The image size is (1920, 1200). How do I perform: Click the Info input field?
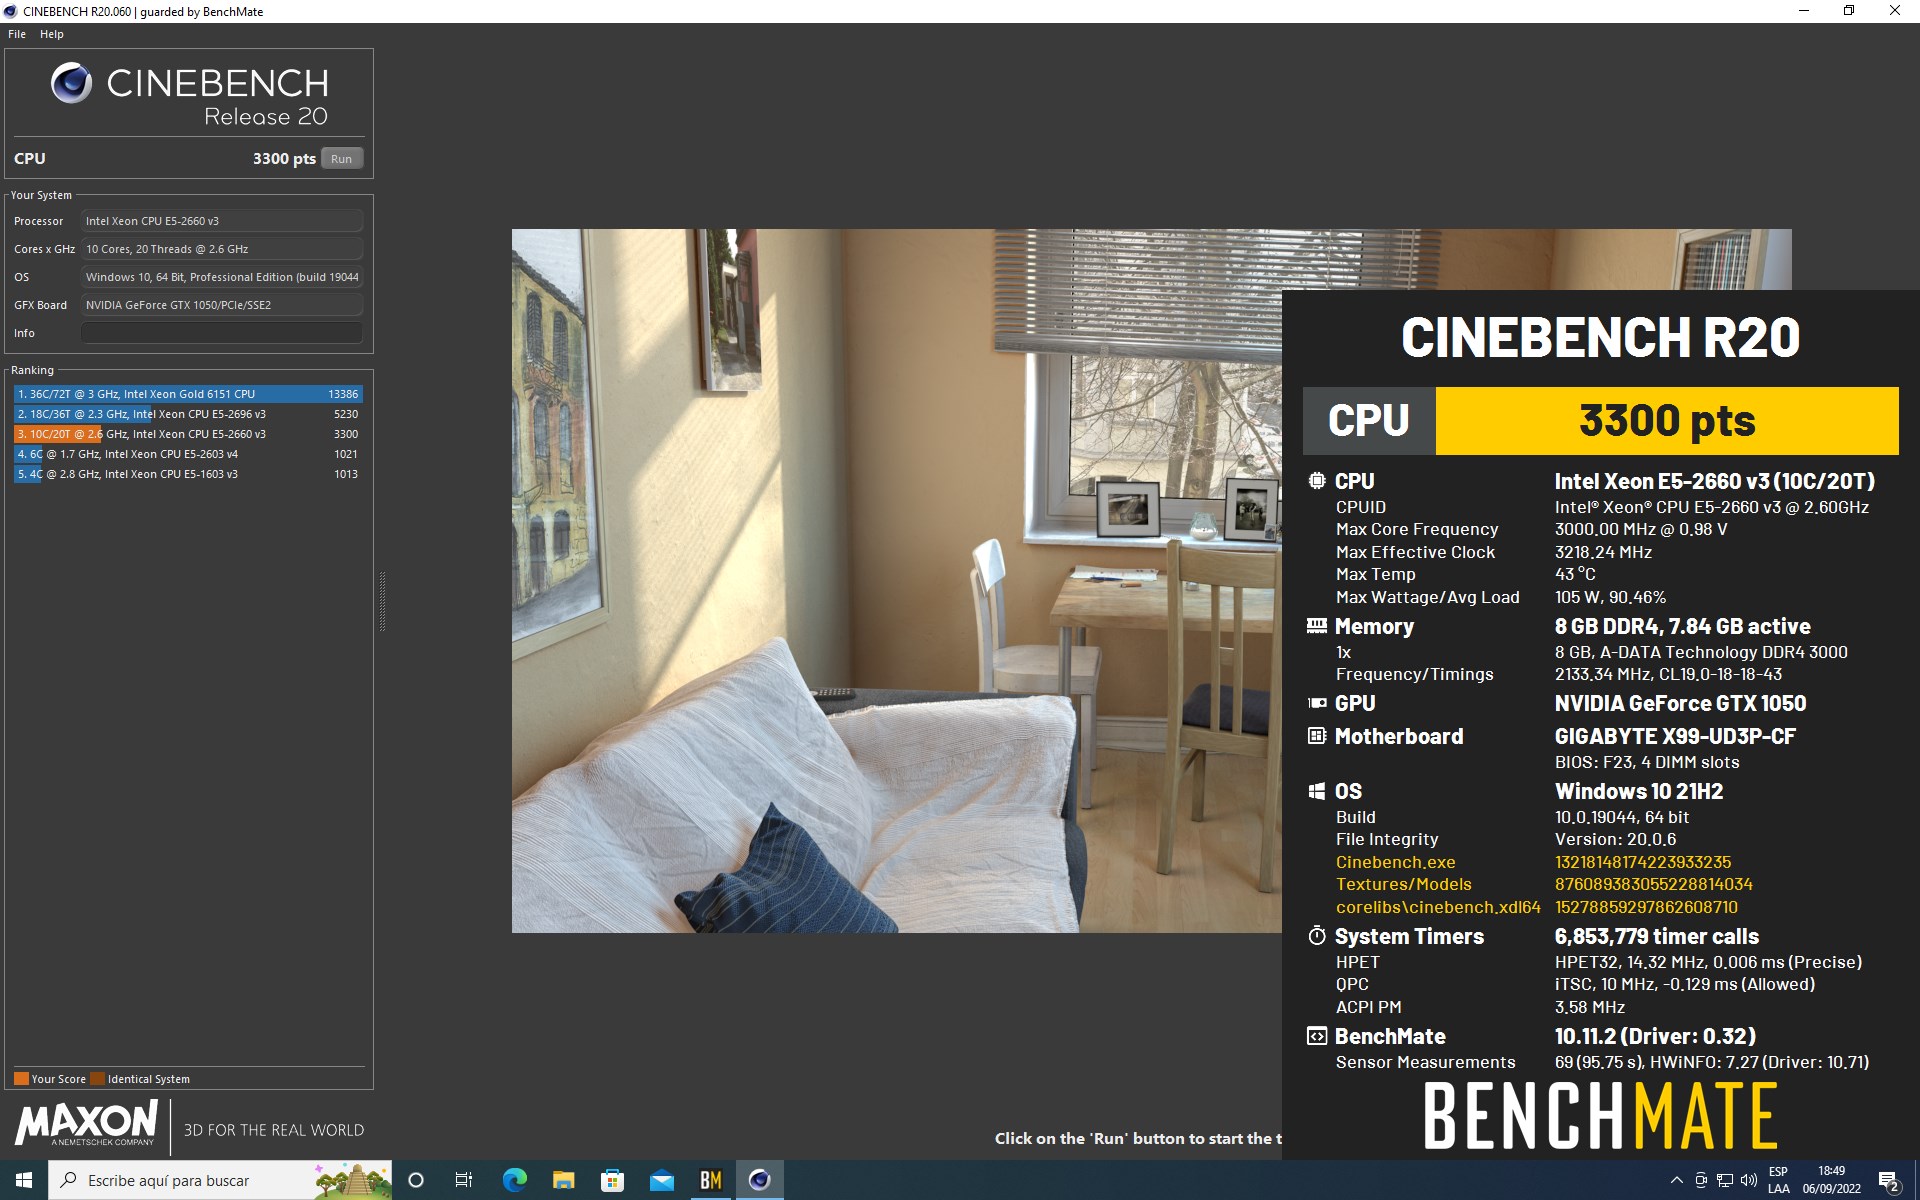pyautogui.click(x=222, y=333)
